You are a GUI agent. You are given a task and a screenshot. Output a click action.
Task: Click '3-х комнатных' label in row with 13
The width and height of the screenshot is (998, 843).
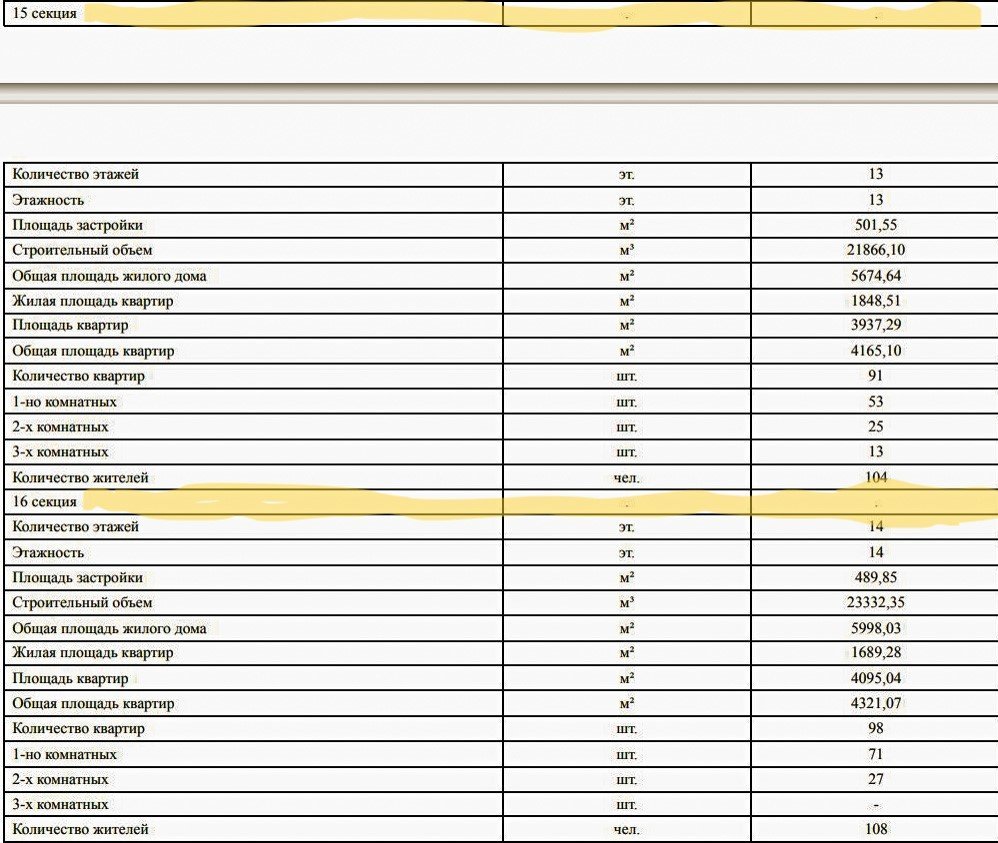tap(60, 452)
